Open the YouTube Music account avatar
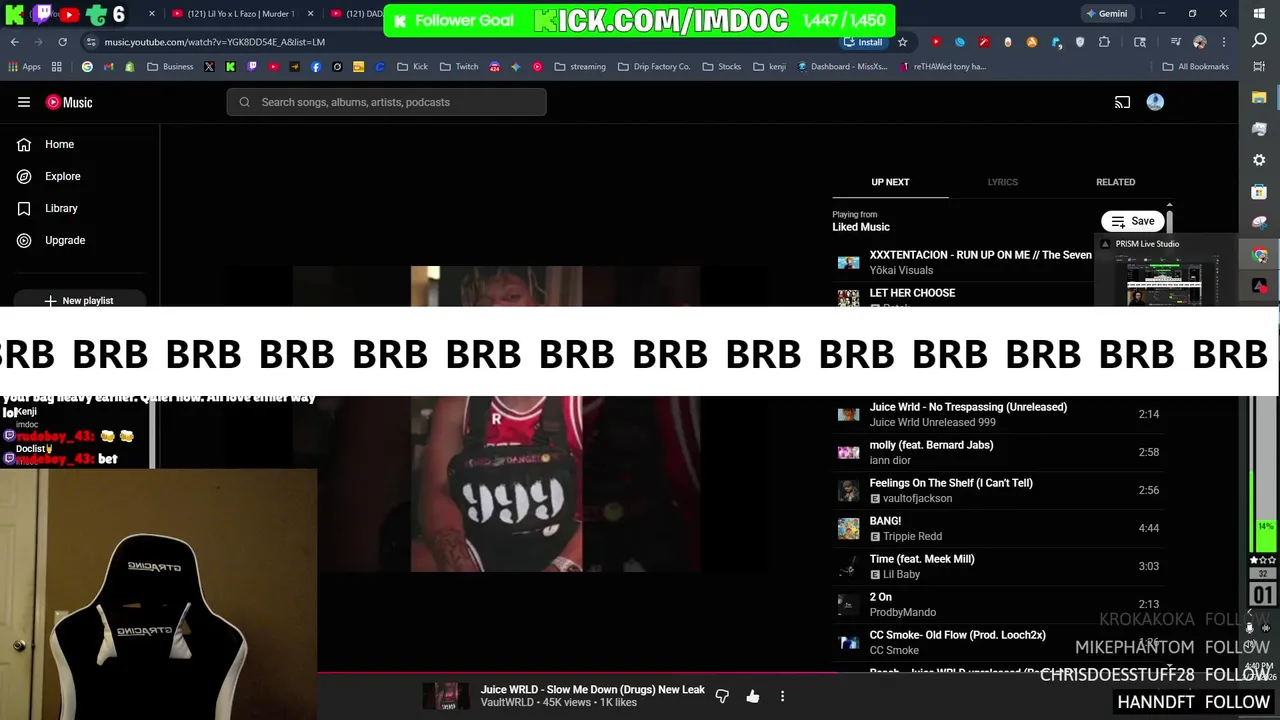 1155,102
